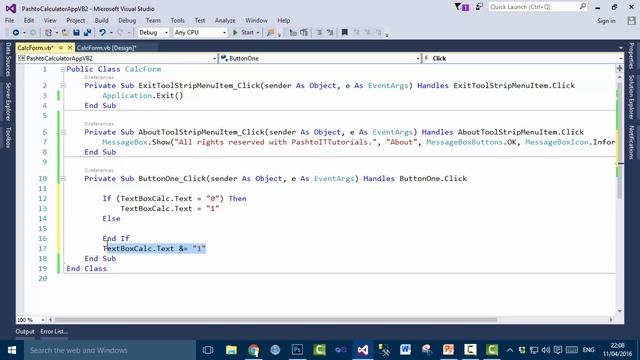This screenshot has height=360, width=640.
Task: Switch to CalcForm.vb [Design] tab
Action: (106, 48)
